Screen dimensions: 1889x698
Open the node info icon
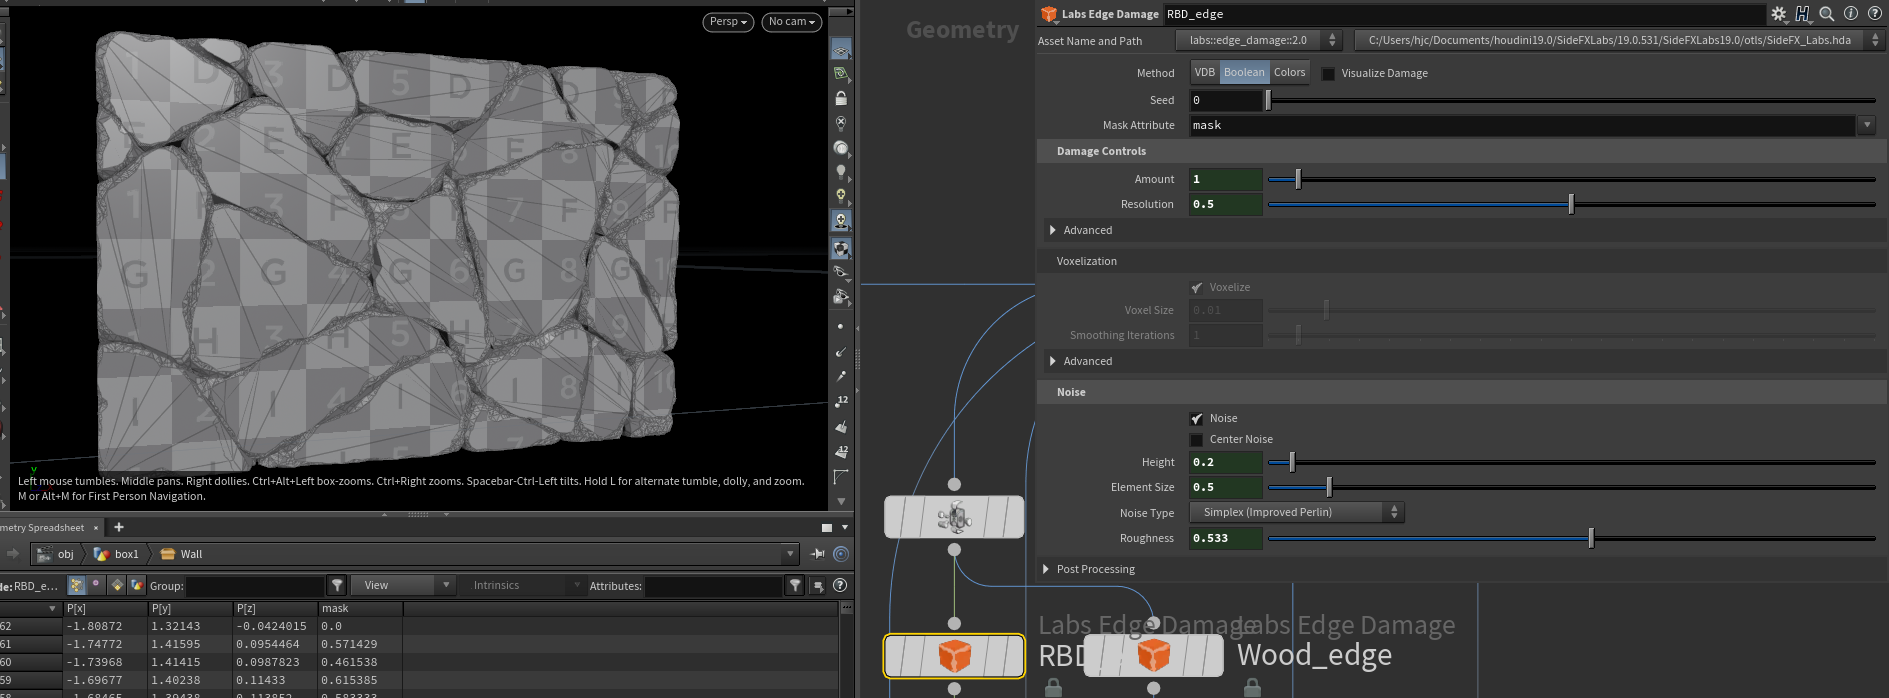(1851, 14)
